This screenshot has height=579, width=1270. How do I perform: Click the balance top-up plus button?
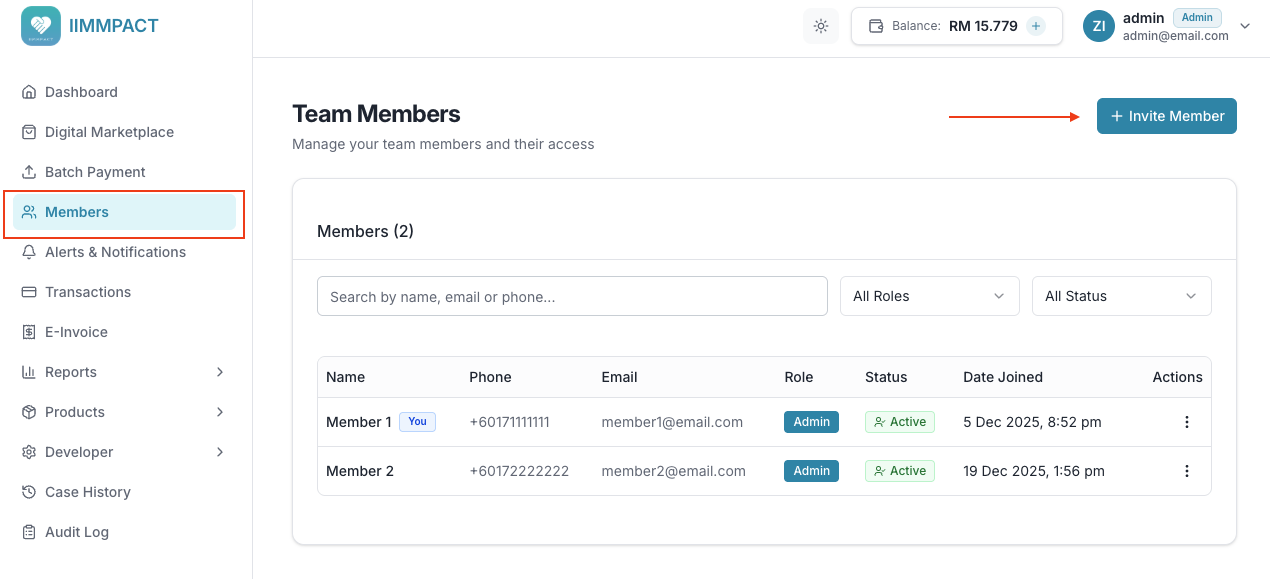click(1035, 25)
